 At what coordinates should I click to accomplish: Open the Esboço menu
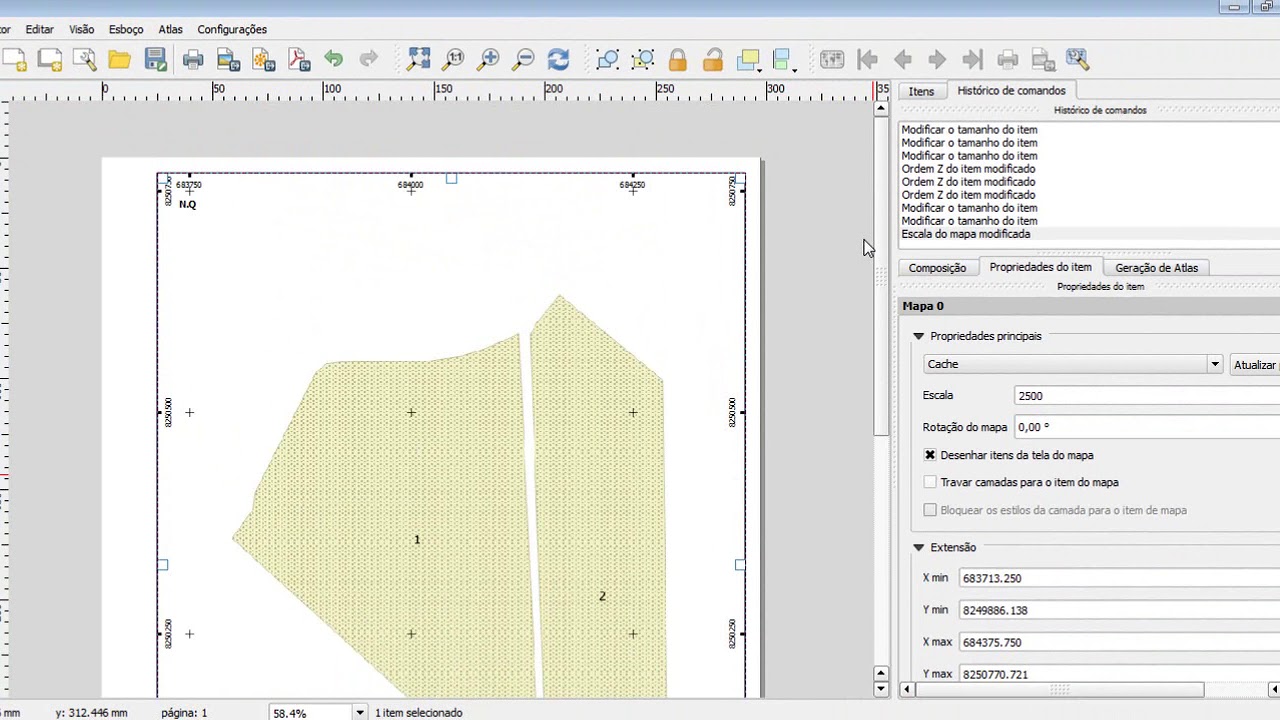pos(126,30)
